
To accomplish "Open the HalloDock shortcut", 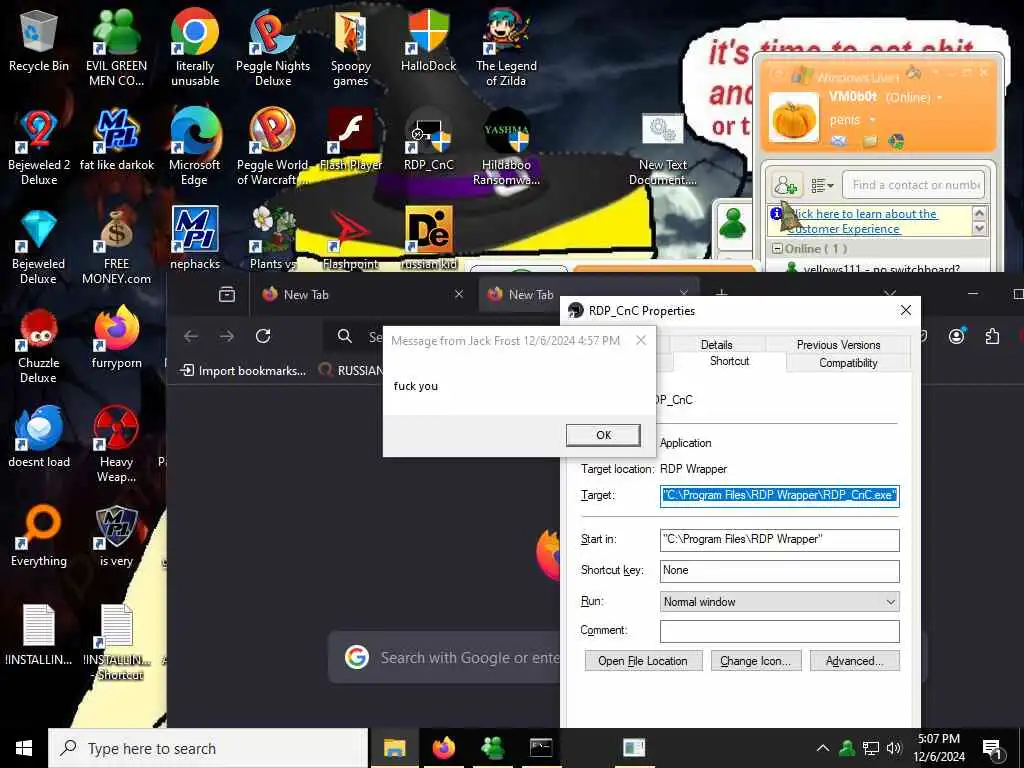I will 428,40.
